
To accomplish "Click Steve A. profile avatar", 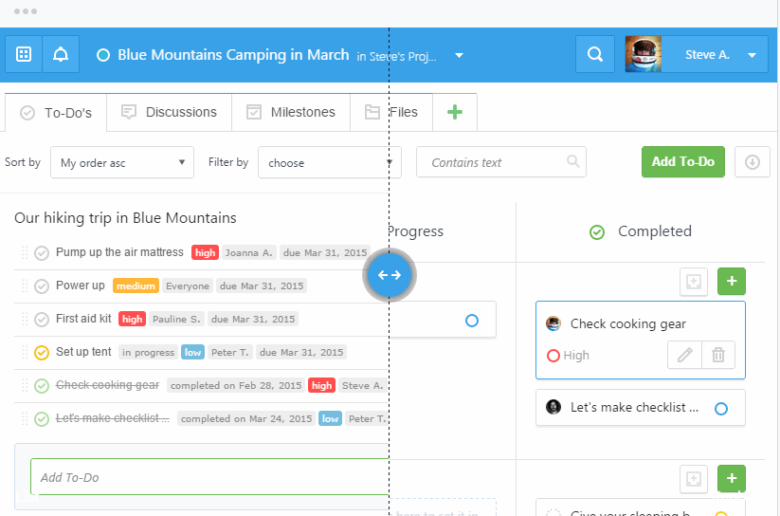I will coord(643,54).
